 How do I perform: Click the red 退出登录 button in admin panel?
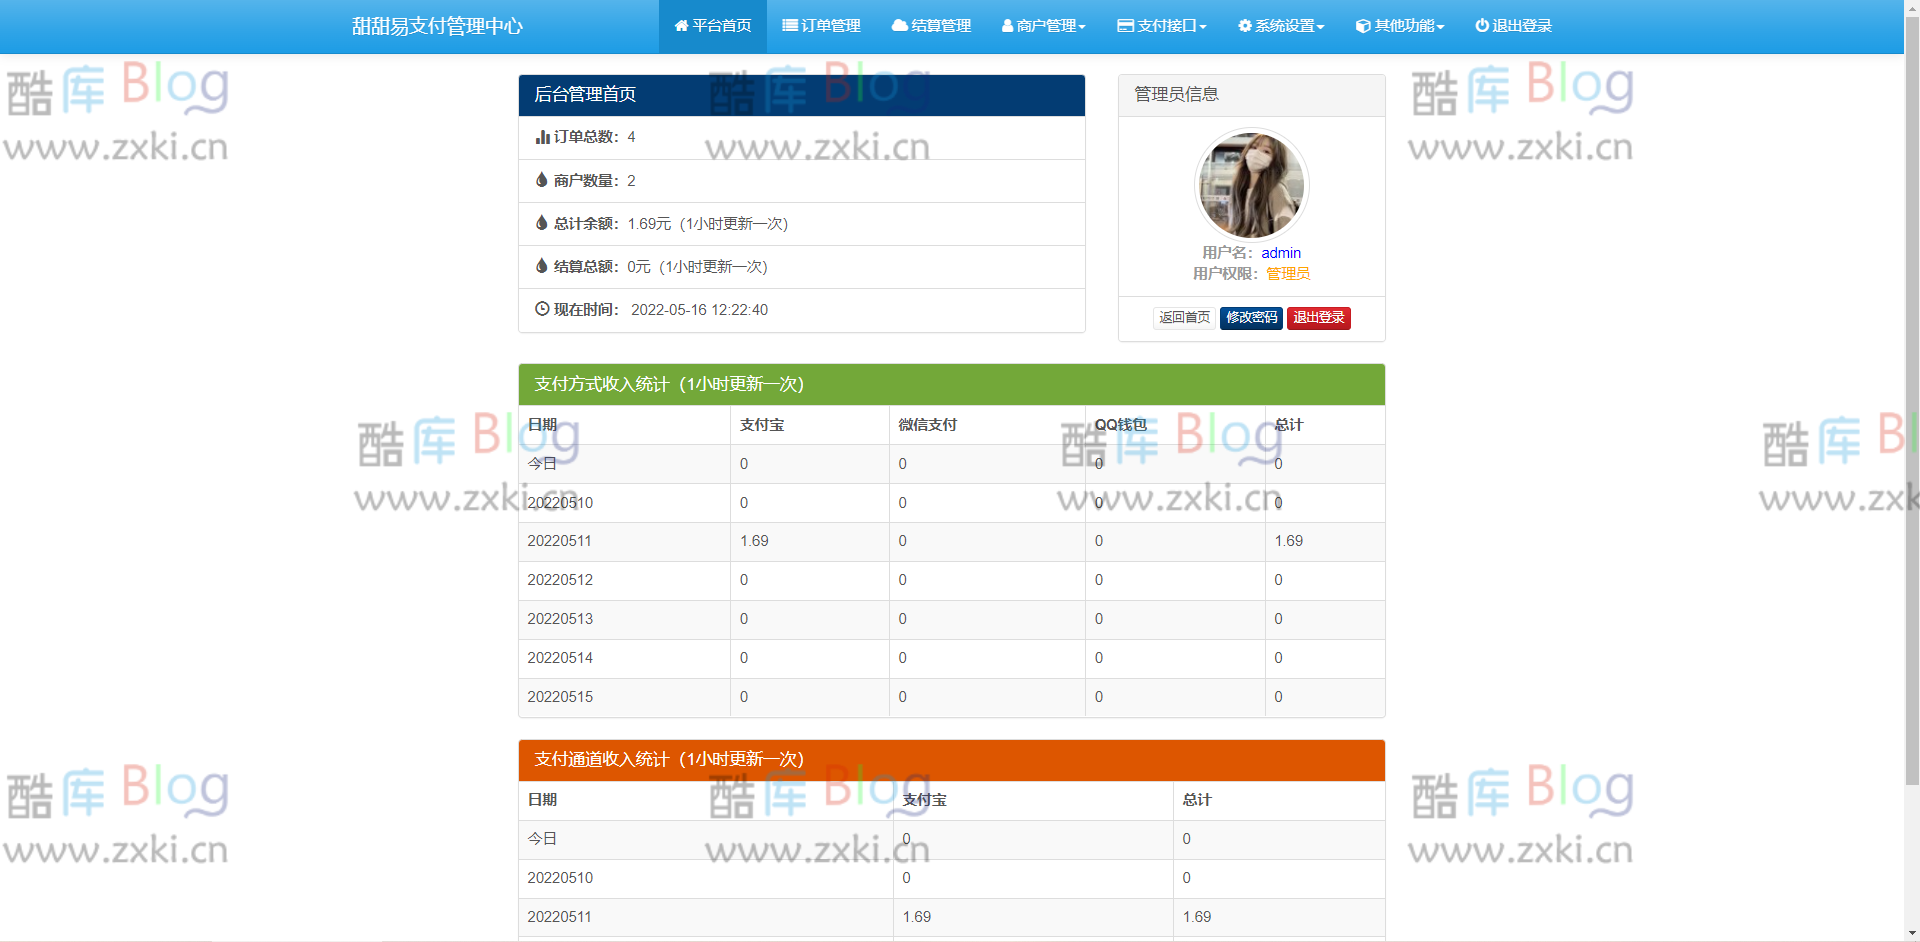[1318, 318]
